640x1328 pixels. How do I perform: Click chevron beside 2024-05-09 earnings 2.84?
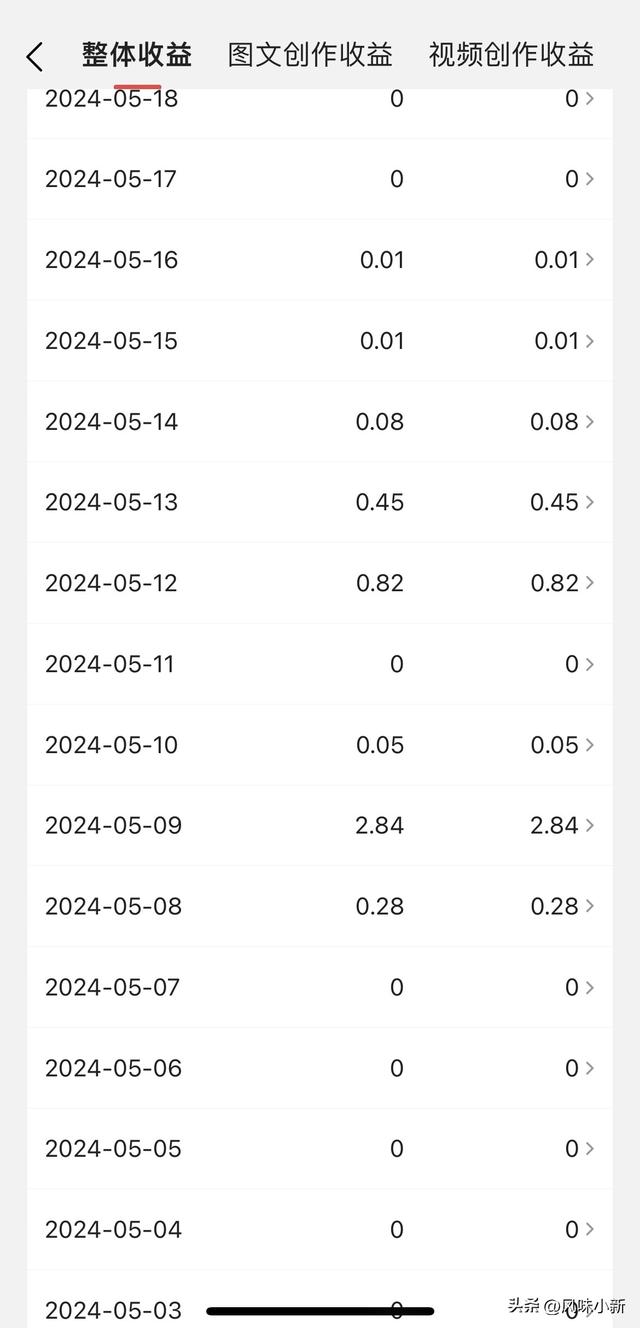pyautogui.click(x=590, y=825)
